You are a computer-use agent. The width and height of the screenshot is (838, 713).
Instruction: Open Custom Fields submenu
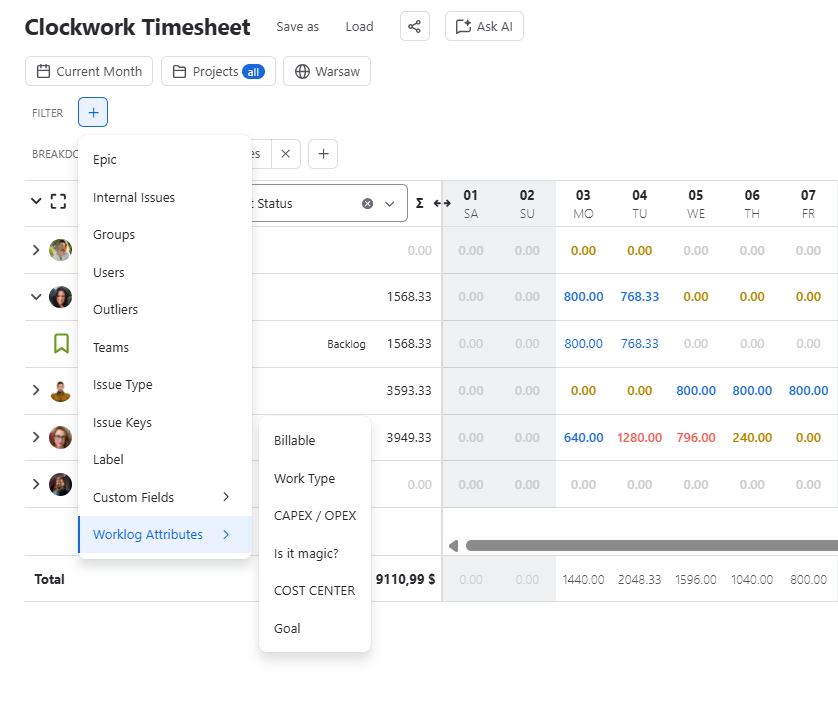pyautogui.click(x=165, y=497)
